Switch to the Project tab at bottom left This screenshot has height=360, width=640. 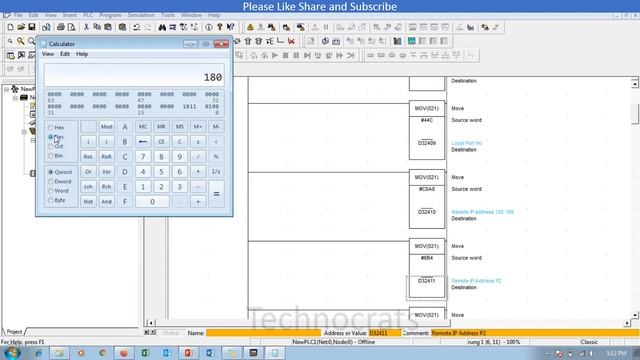tap(14, 331)
